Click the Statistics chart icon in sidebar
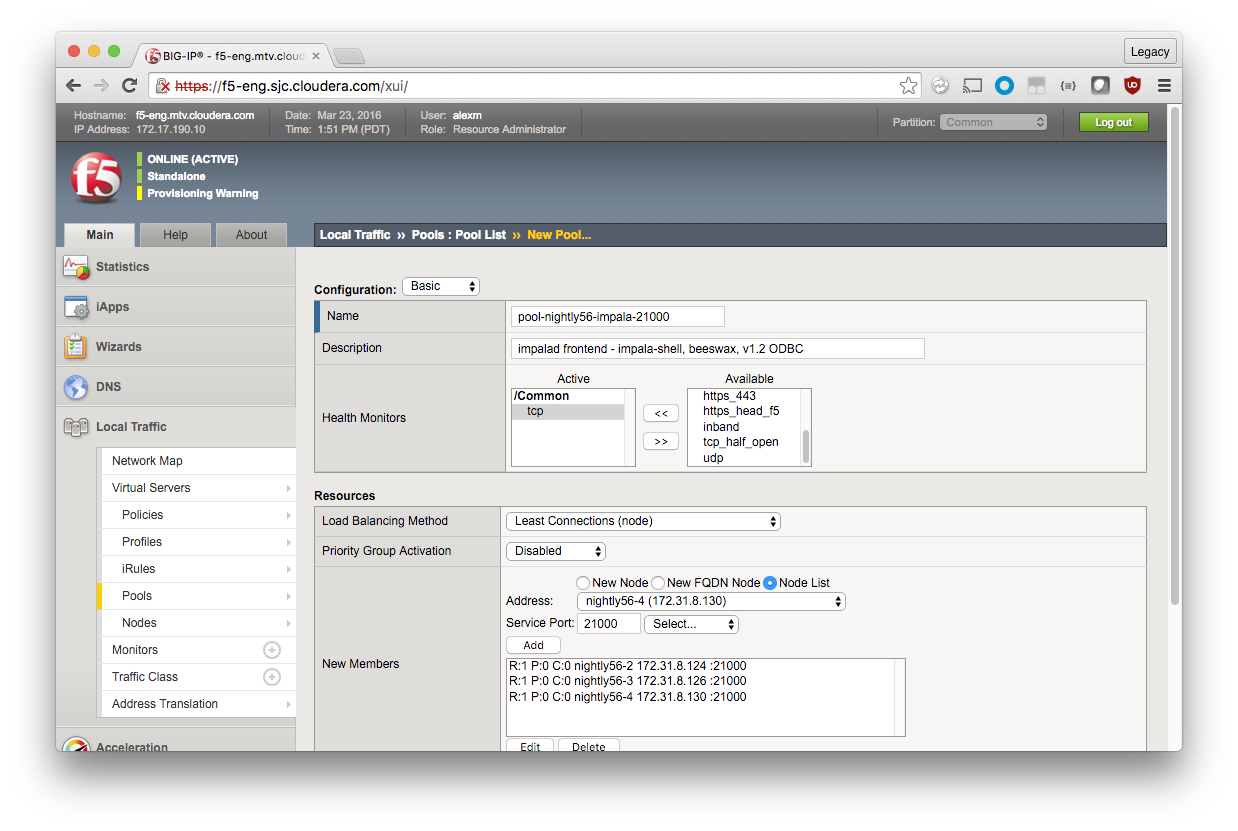This screenshot has width=1238, height=831. 77,267
